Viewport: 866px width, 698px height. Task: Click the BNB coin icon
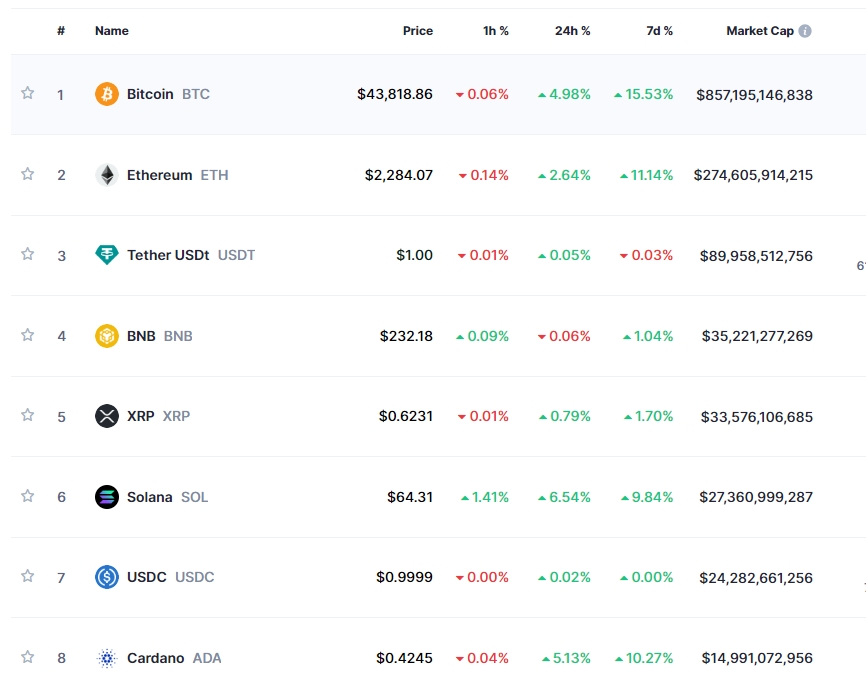[106, 336]
